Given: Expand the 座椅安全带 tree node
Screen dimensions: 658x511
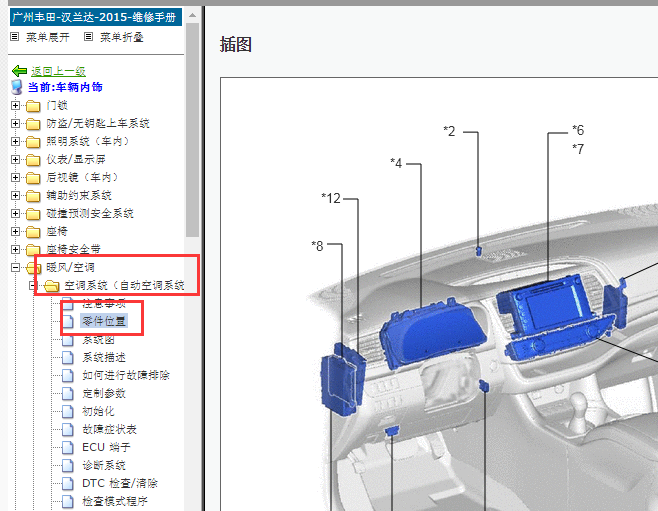Looking at the screenshot, I should [x=15, y=250].
